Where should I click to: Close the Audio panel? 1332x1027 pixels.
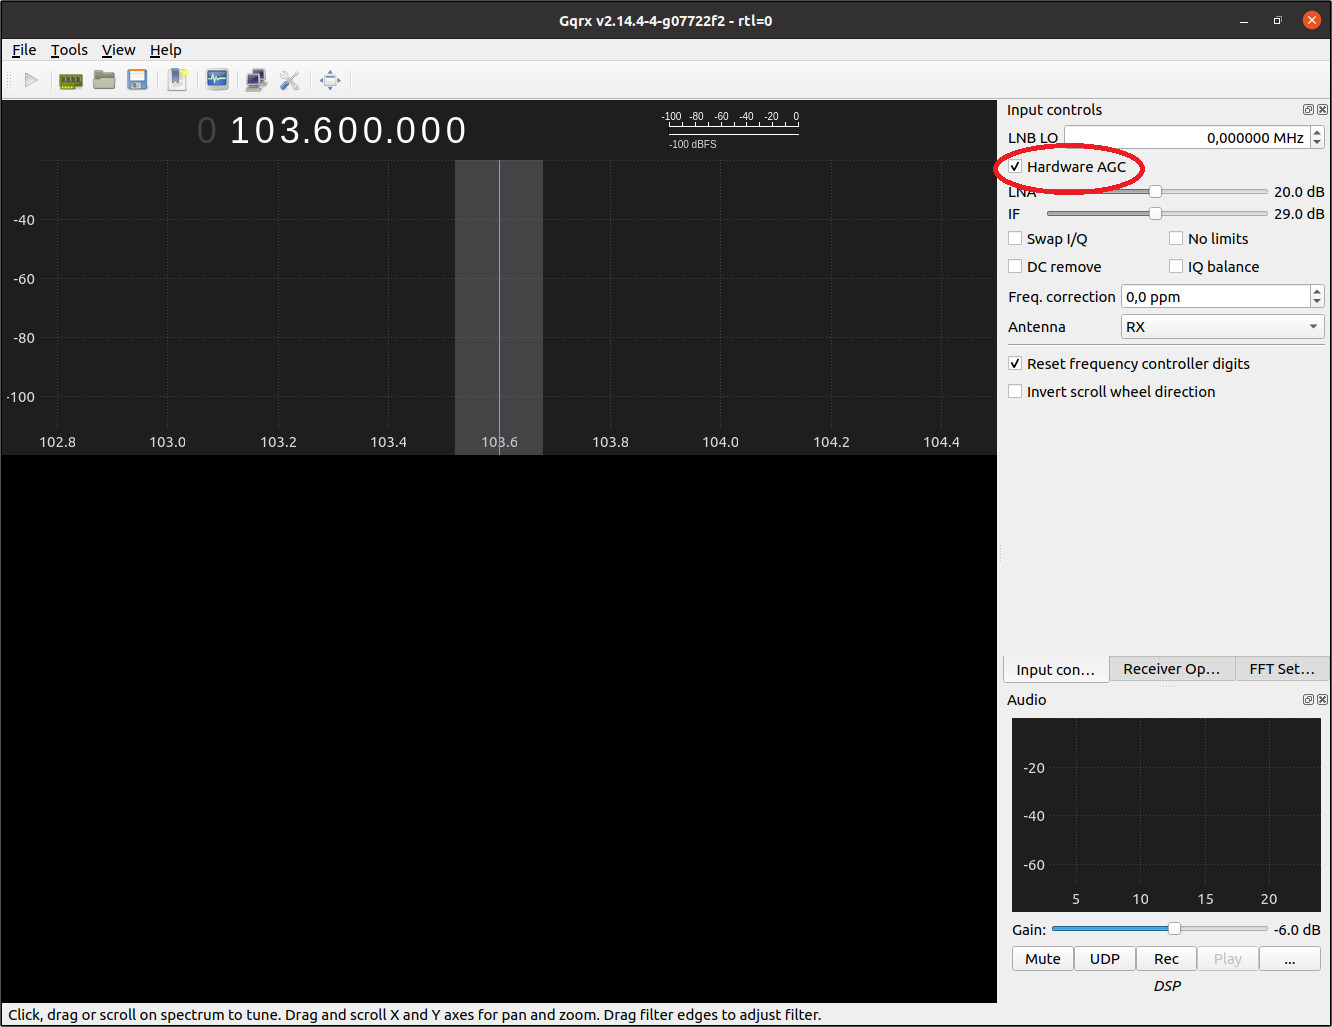point(1322,700)
